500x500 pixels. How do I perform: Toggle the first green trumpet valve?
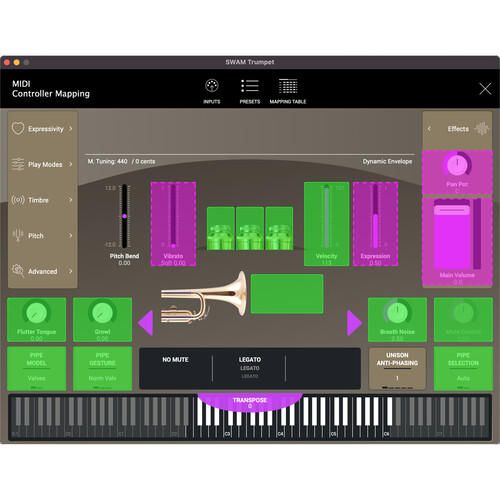point(221,228)
